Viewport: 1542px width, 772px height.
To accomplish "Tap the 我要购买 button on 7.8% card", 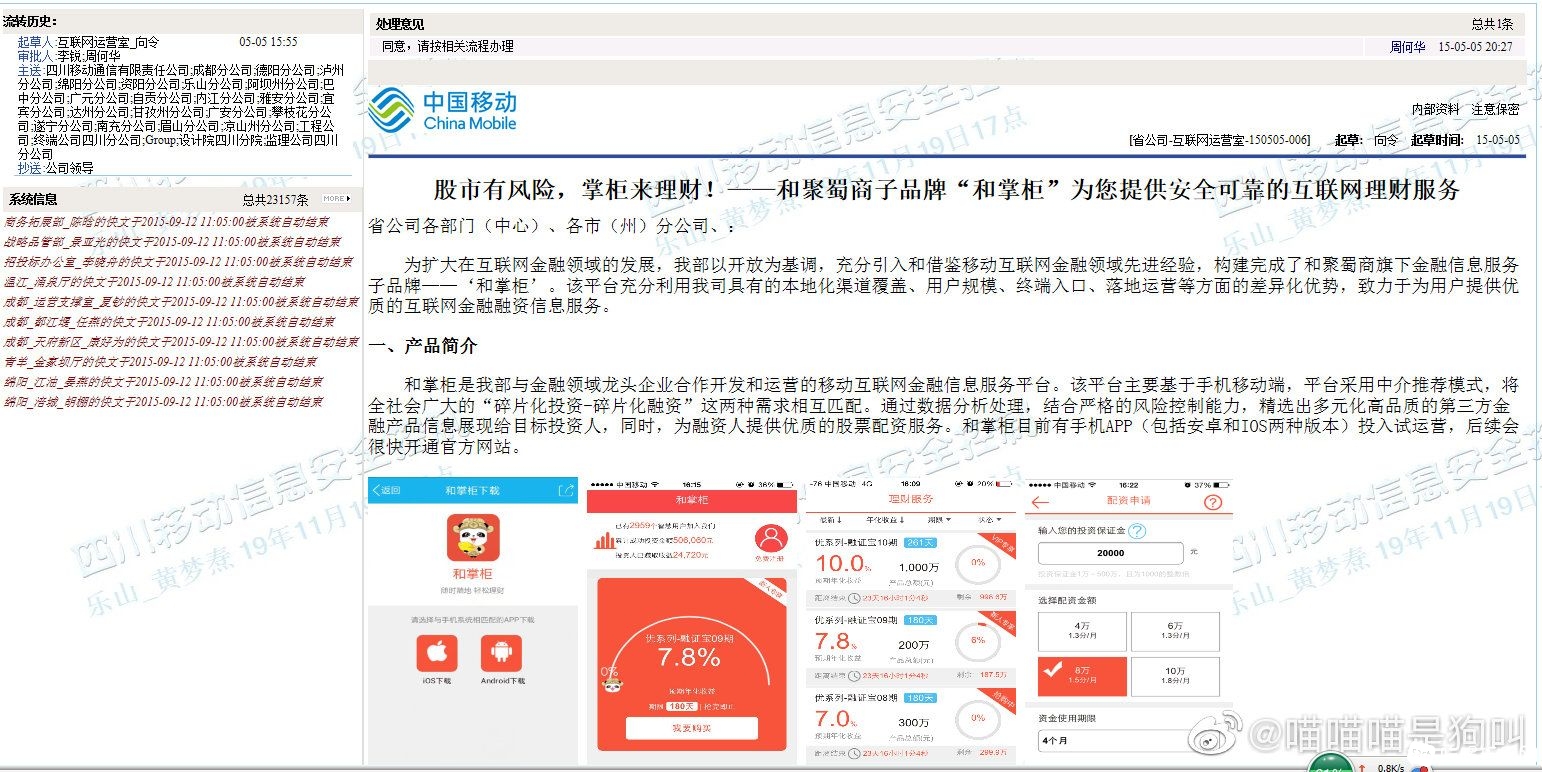I will 692,728.
